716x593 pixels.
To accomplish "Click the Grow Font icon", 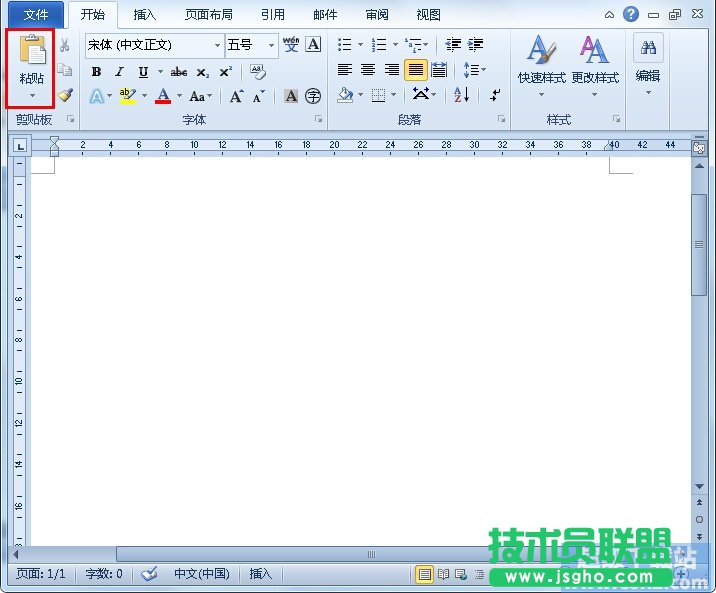I will pos(236,97).
